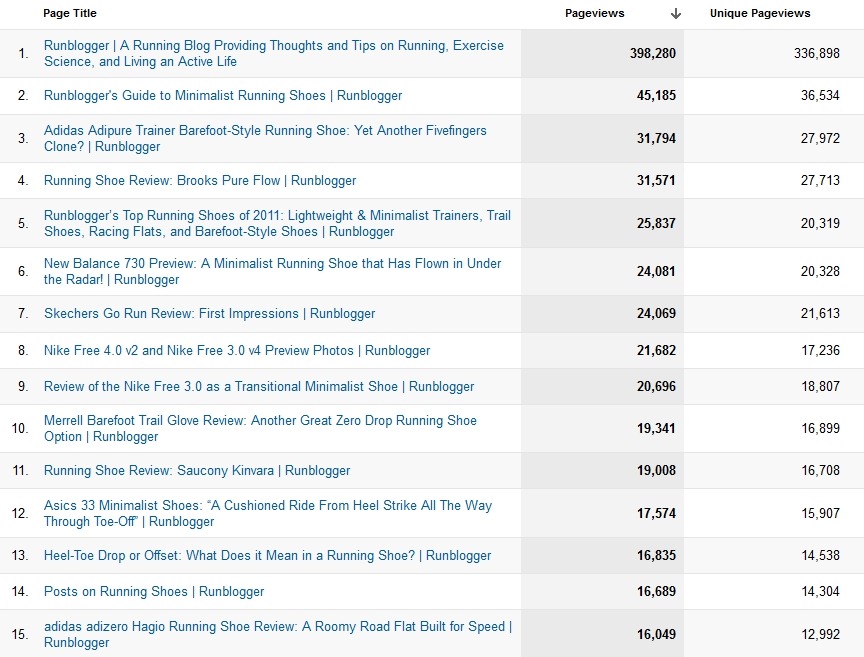Select the pageviews value 24,081
Viewport: 864px width, 657px height.
coord(656,271)
